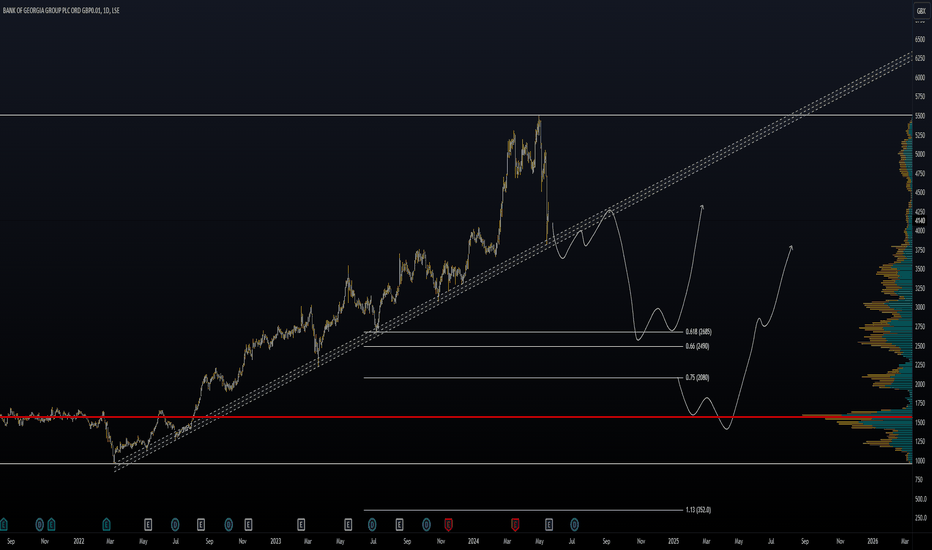Click the earnings marker just before Mar 2023

pyautogui.click(x=301, y=524)
